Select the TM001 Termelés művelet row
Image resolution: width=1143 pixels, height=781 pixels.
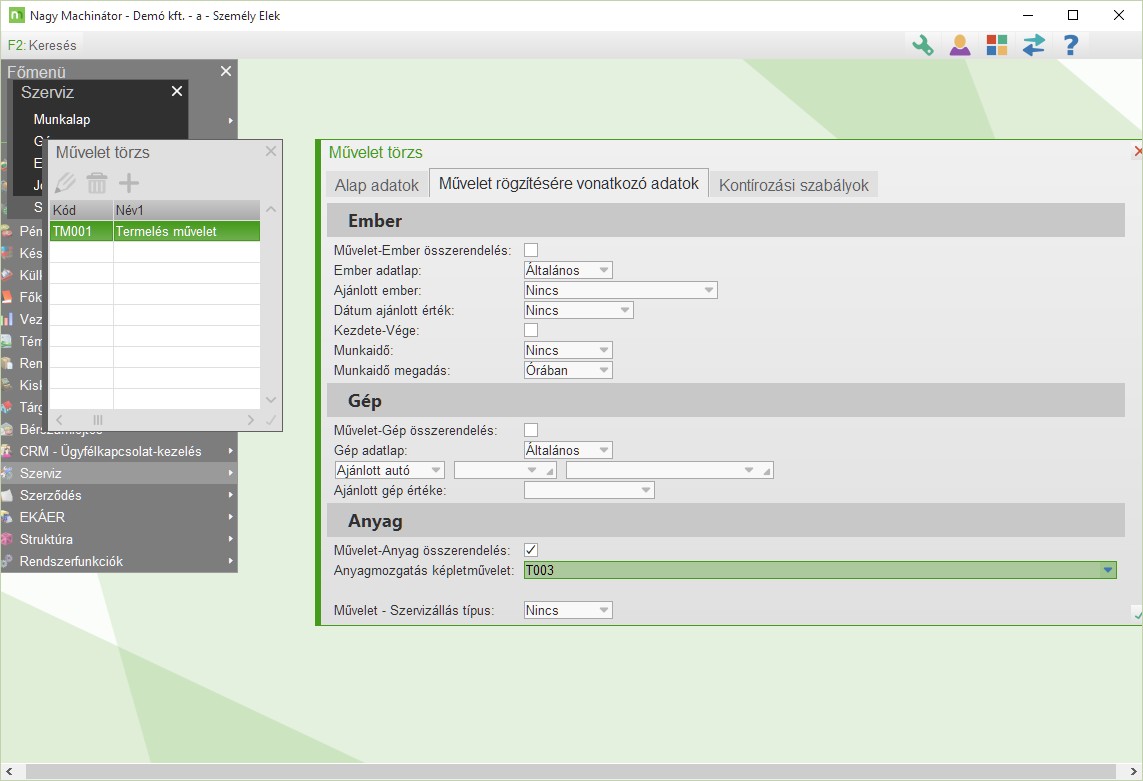(x=155, y=231)
